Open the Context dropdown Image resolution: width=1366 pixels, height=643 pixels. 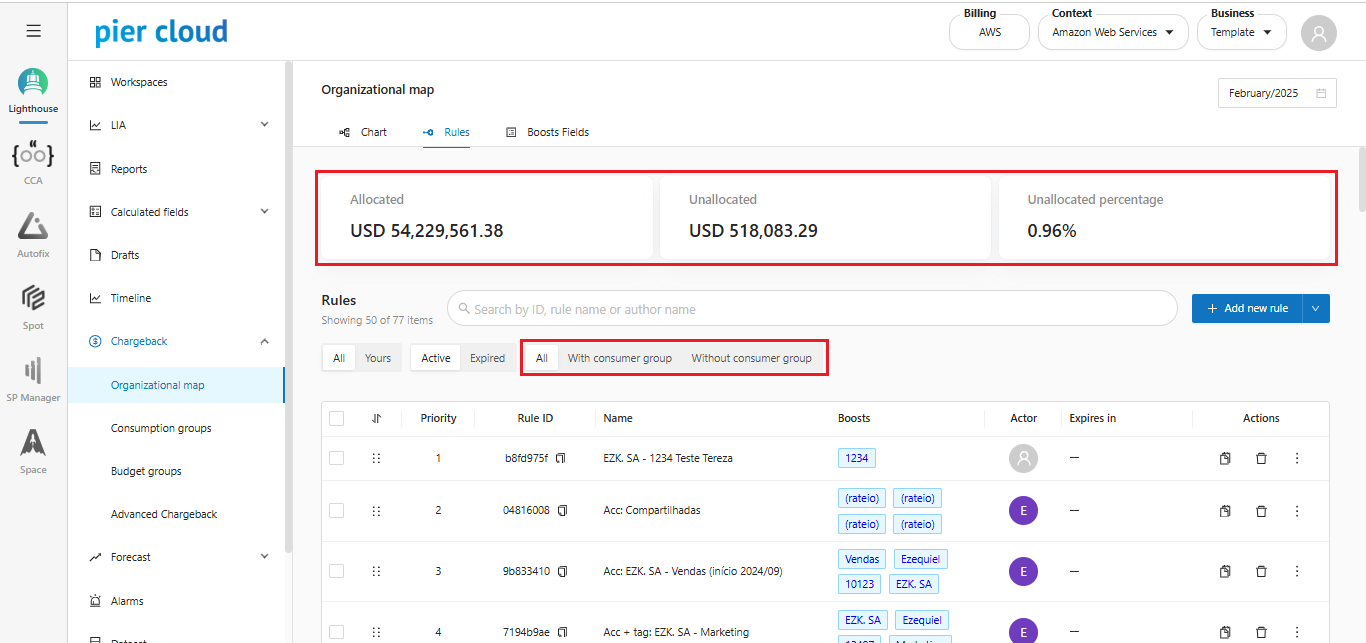pyautogui.click(x=1113, y=32)
